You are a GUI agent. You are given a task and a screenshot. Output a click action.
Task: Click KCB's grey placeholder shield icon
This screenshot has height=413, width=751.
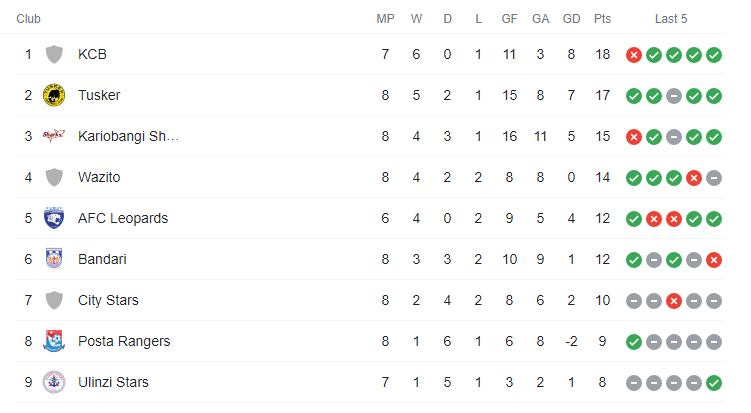click(x=54, y=54)
